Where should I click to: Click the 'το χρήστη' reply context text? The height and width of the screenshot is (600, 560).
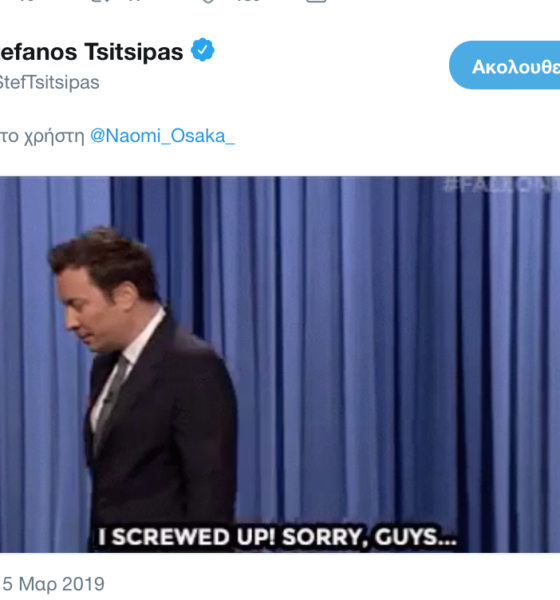point(42,137)
